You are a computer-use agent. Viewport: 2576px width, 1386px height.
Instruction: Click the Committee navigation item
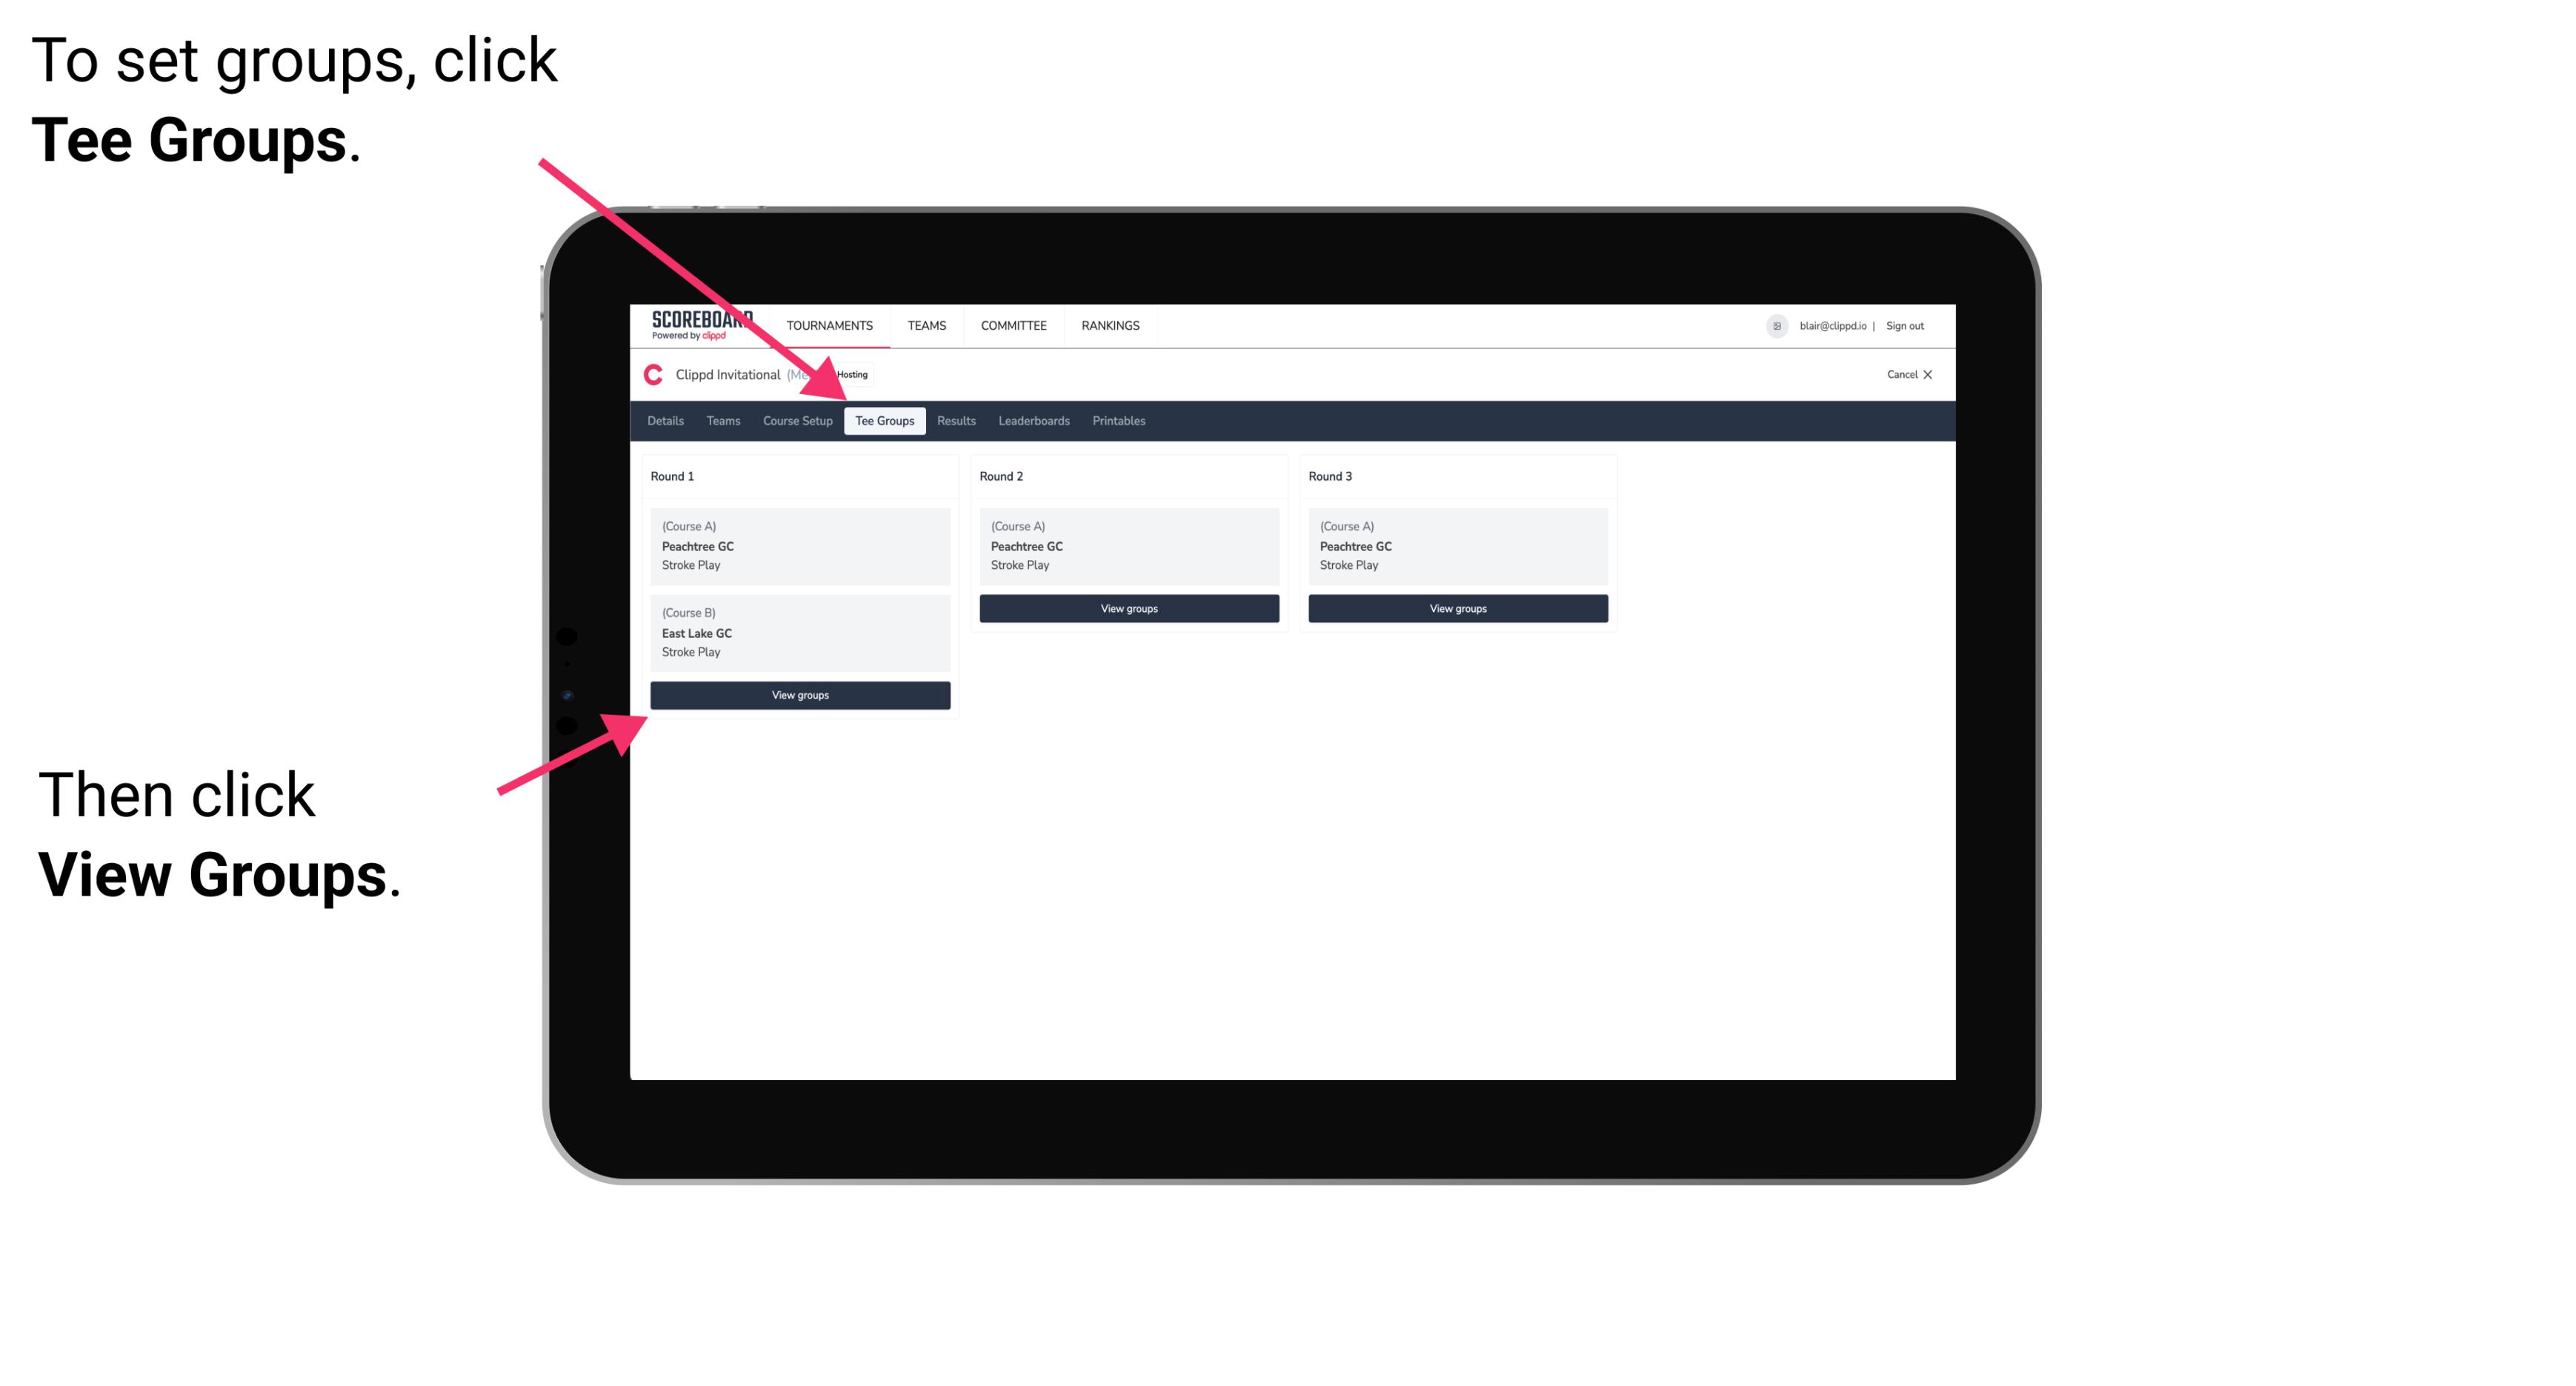coord(1014,326)
